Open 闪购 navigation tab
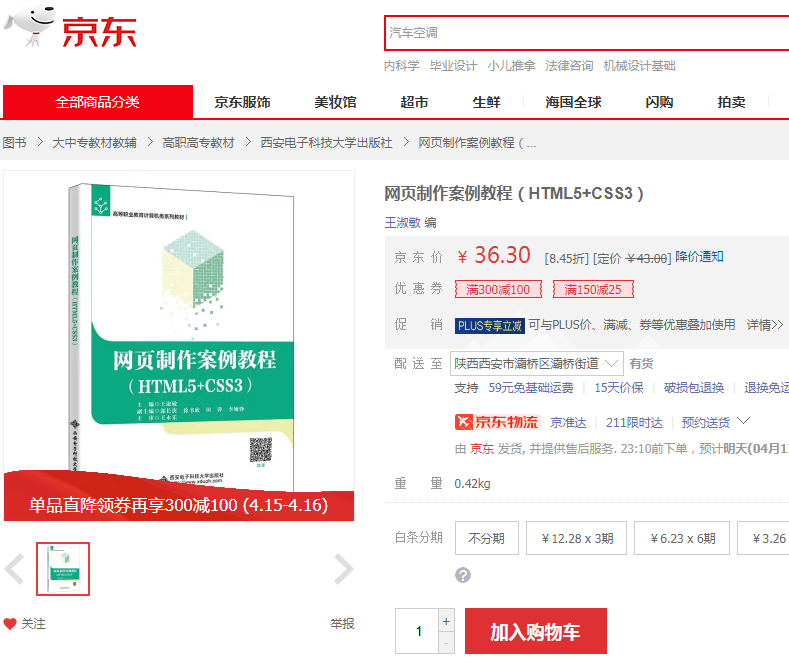Image resolution: width=789 pixels, height=658 pixels. click(x=659, y=102)
